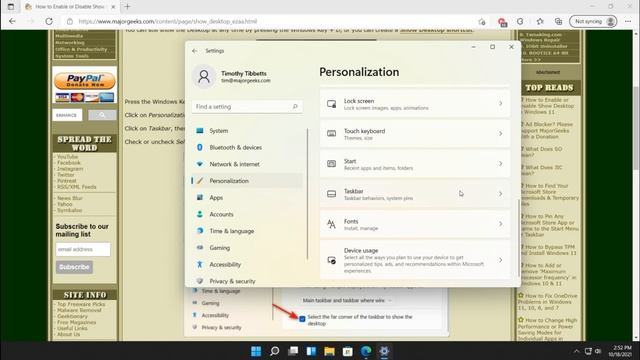Click the Lock screen icon
The height and width of the screenshot is (360, 640).
coord(331,104)
